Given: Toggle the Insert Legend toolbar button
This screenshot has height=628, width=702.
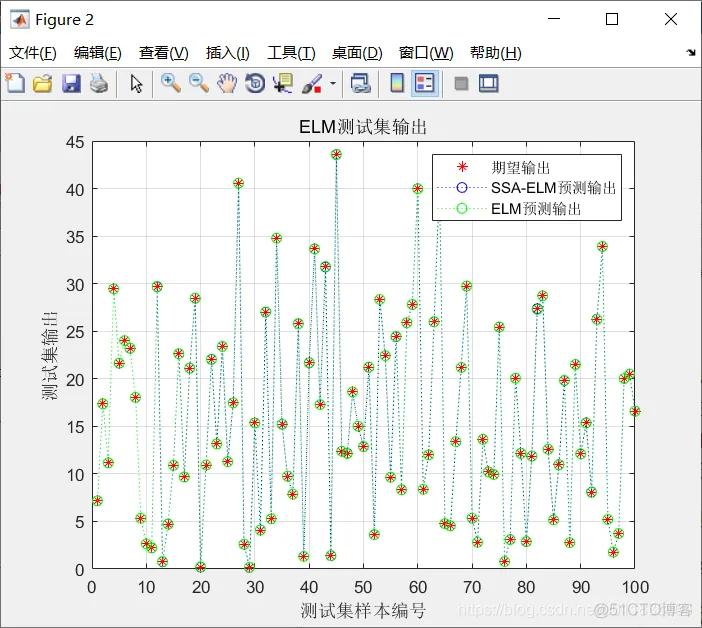Looking at the screenshot, I should tap(424, 83).
